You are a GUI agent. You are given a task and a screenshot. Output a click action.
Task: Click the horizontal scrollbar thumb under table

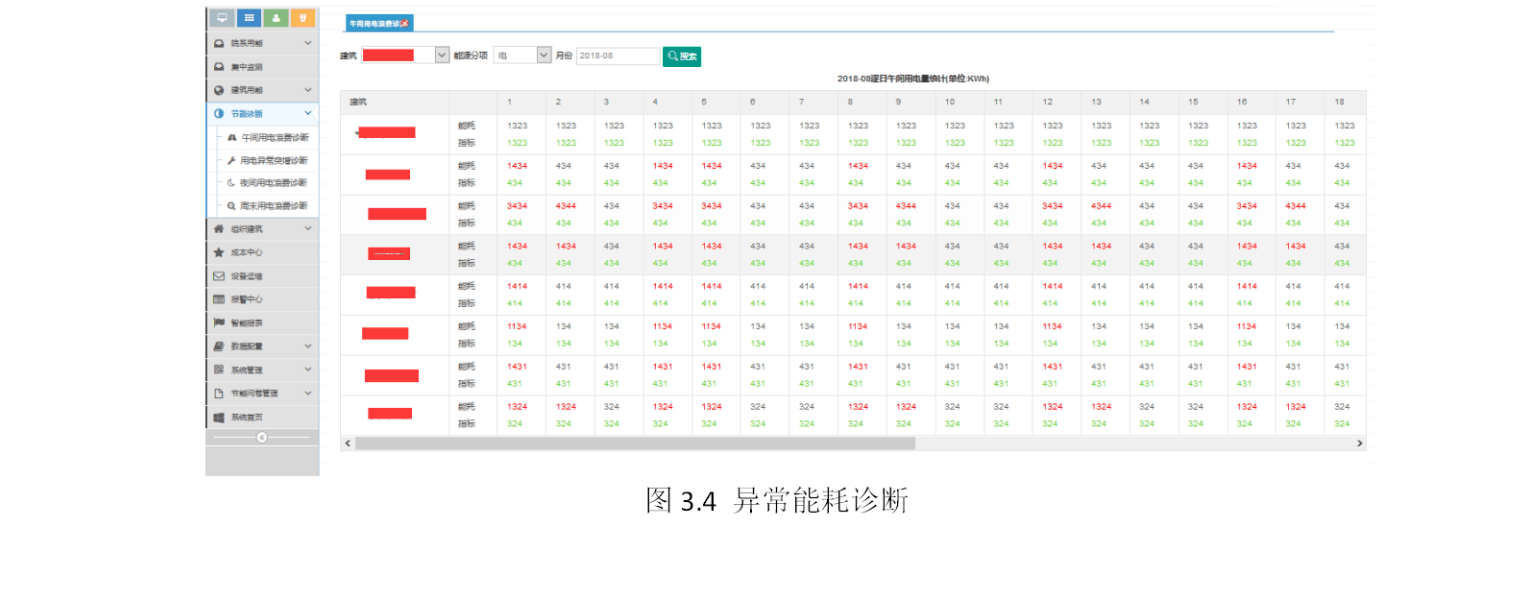(635, 443)
